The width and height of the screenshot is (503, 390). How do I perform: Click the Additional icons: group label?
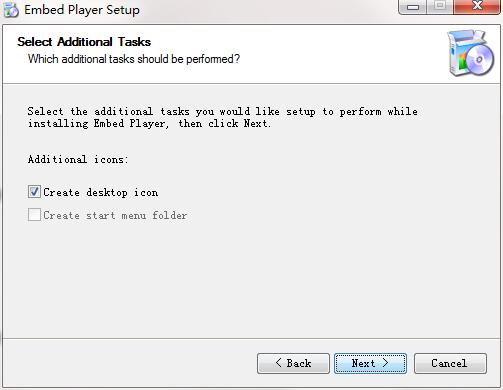pyautogui.click(x=78, y=159)
